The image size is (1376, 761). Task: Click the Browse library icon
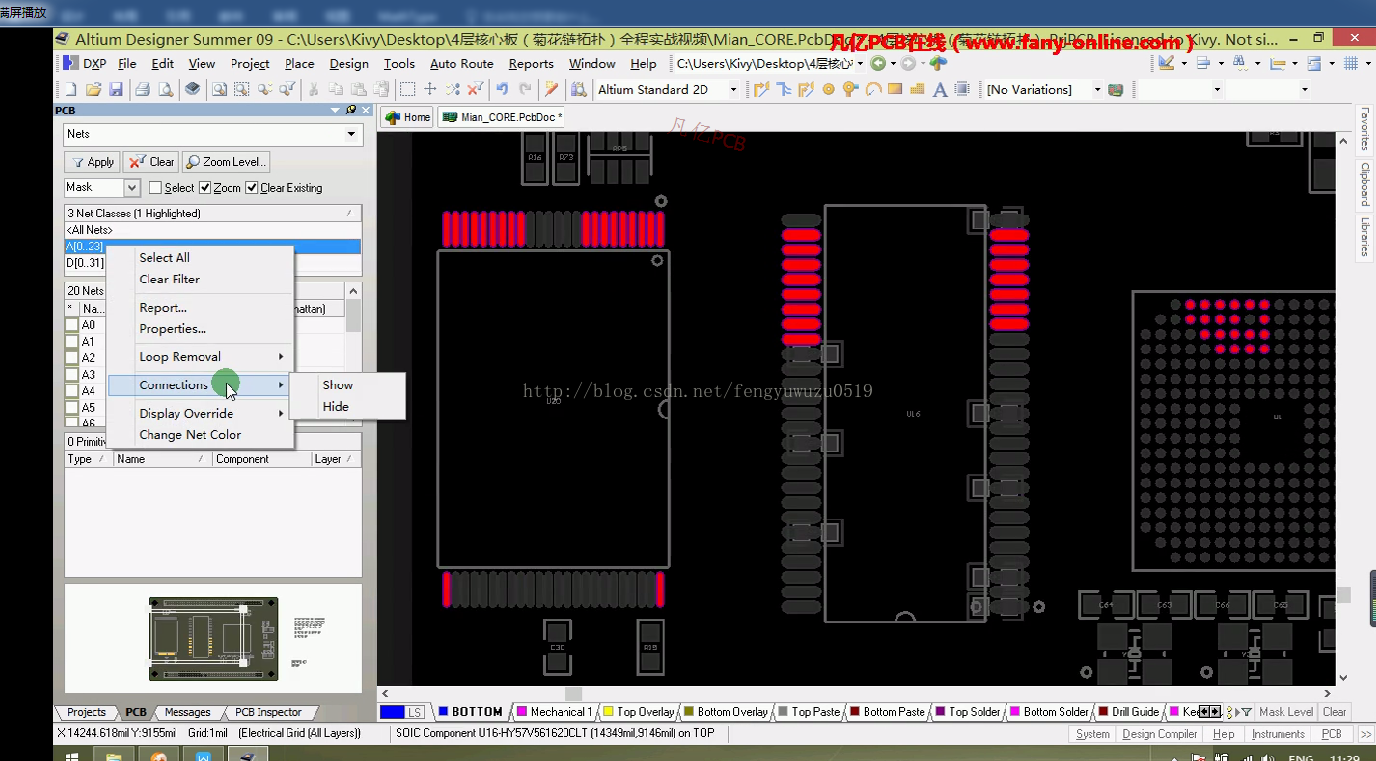578,89
